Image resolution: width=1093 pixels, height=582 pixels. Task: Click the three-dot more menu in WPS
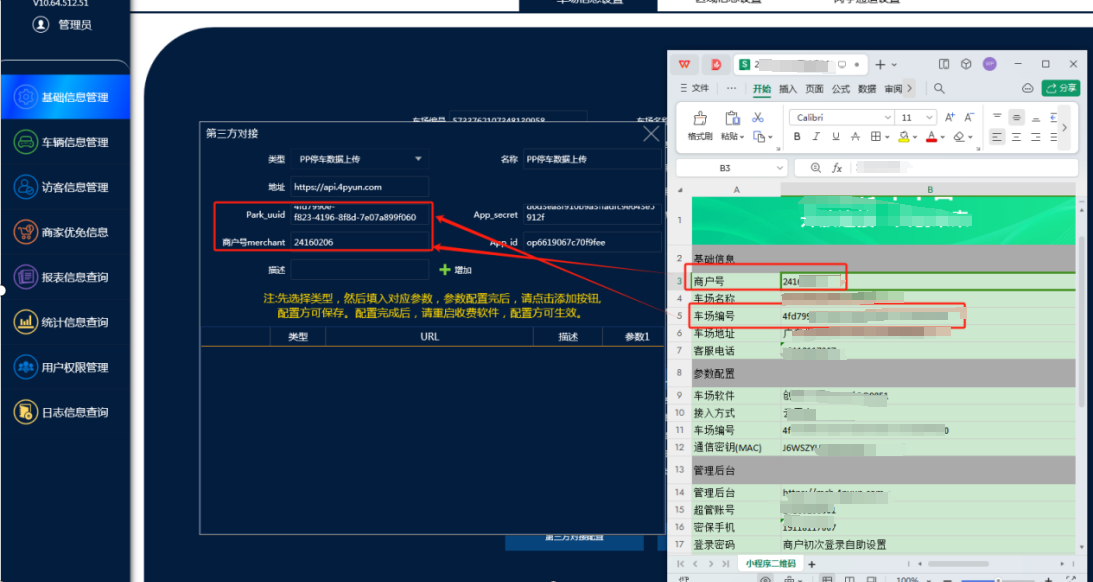click(731, 89)
